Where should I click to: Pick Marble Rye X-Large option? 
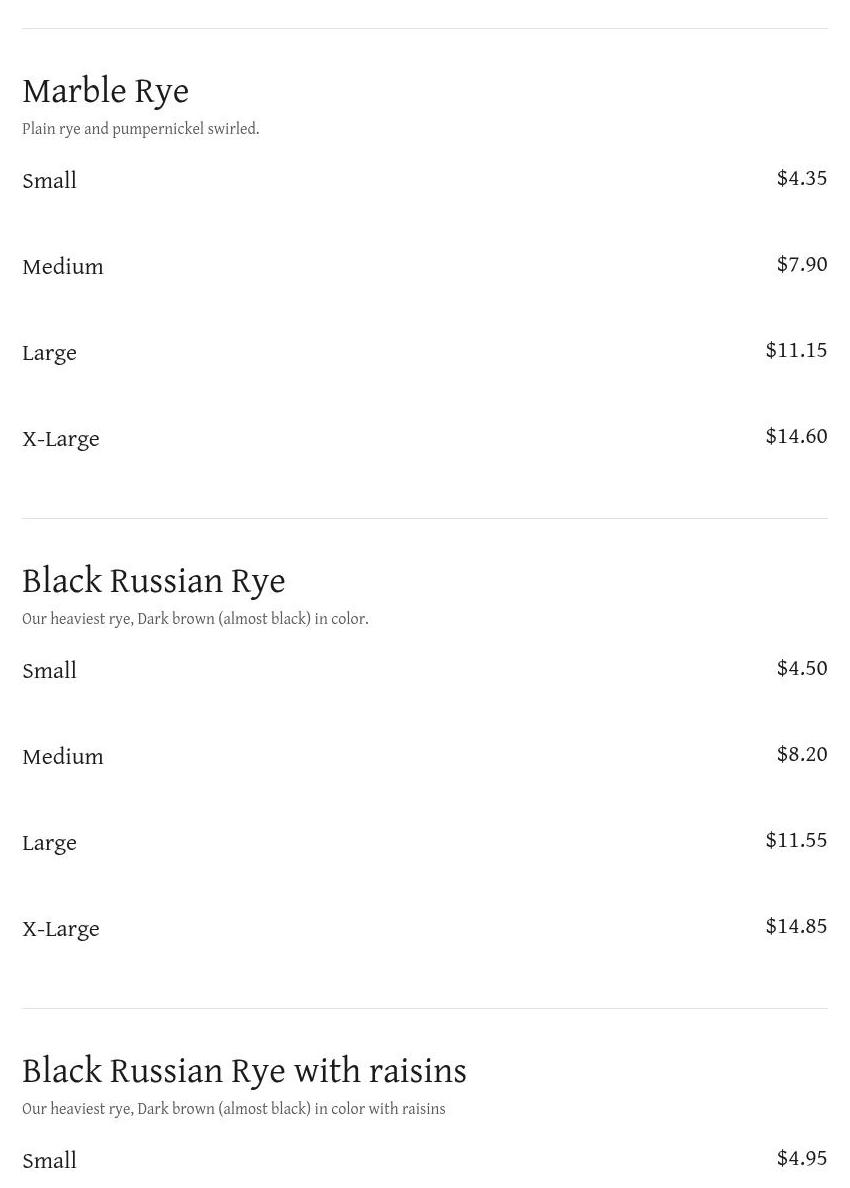(x=61, y=439)
